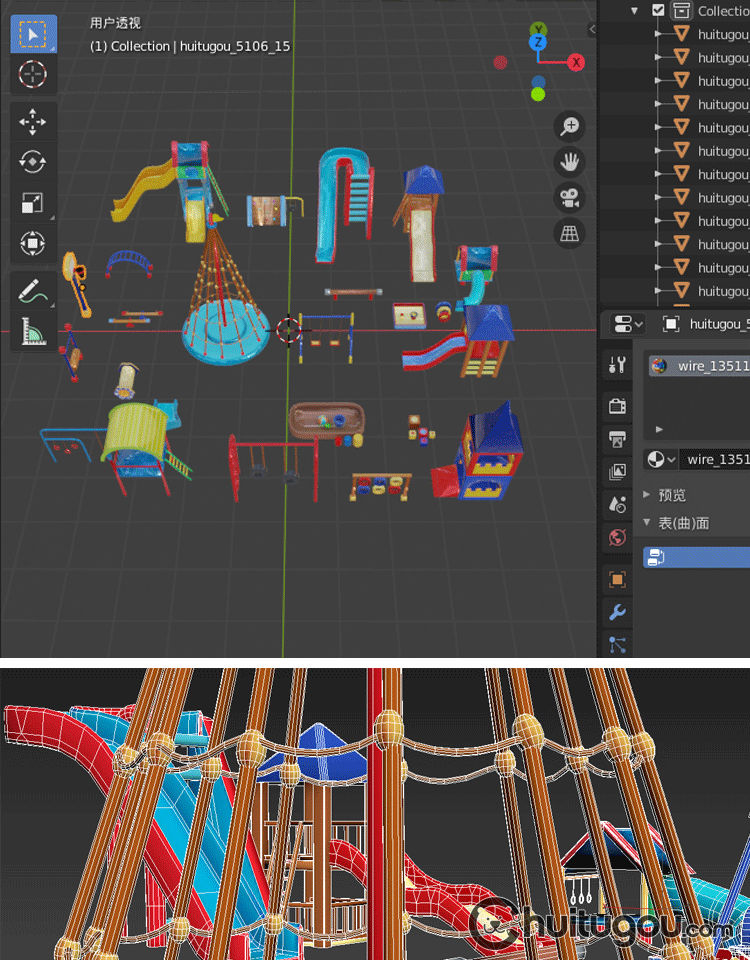
Task: Activate the Move tool
Action: (x=33, y=123)
